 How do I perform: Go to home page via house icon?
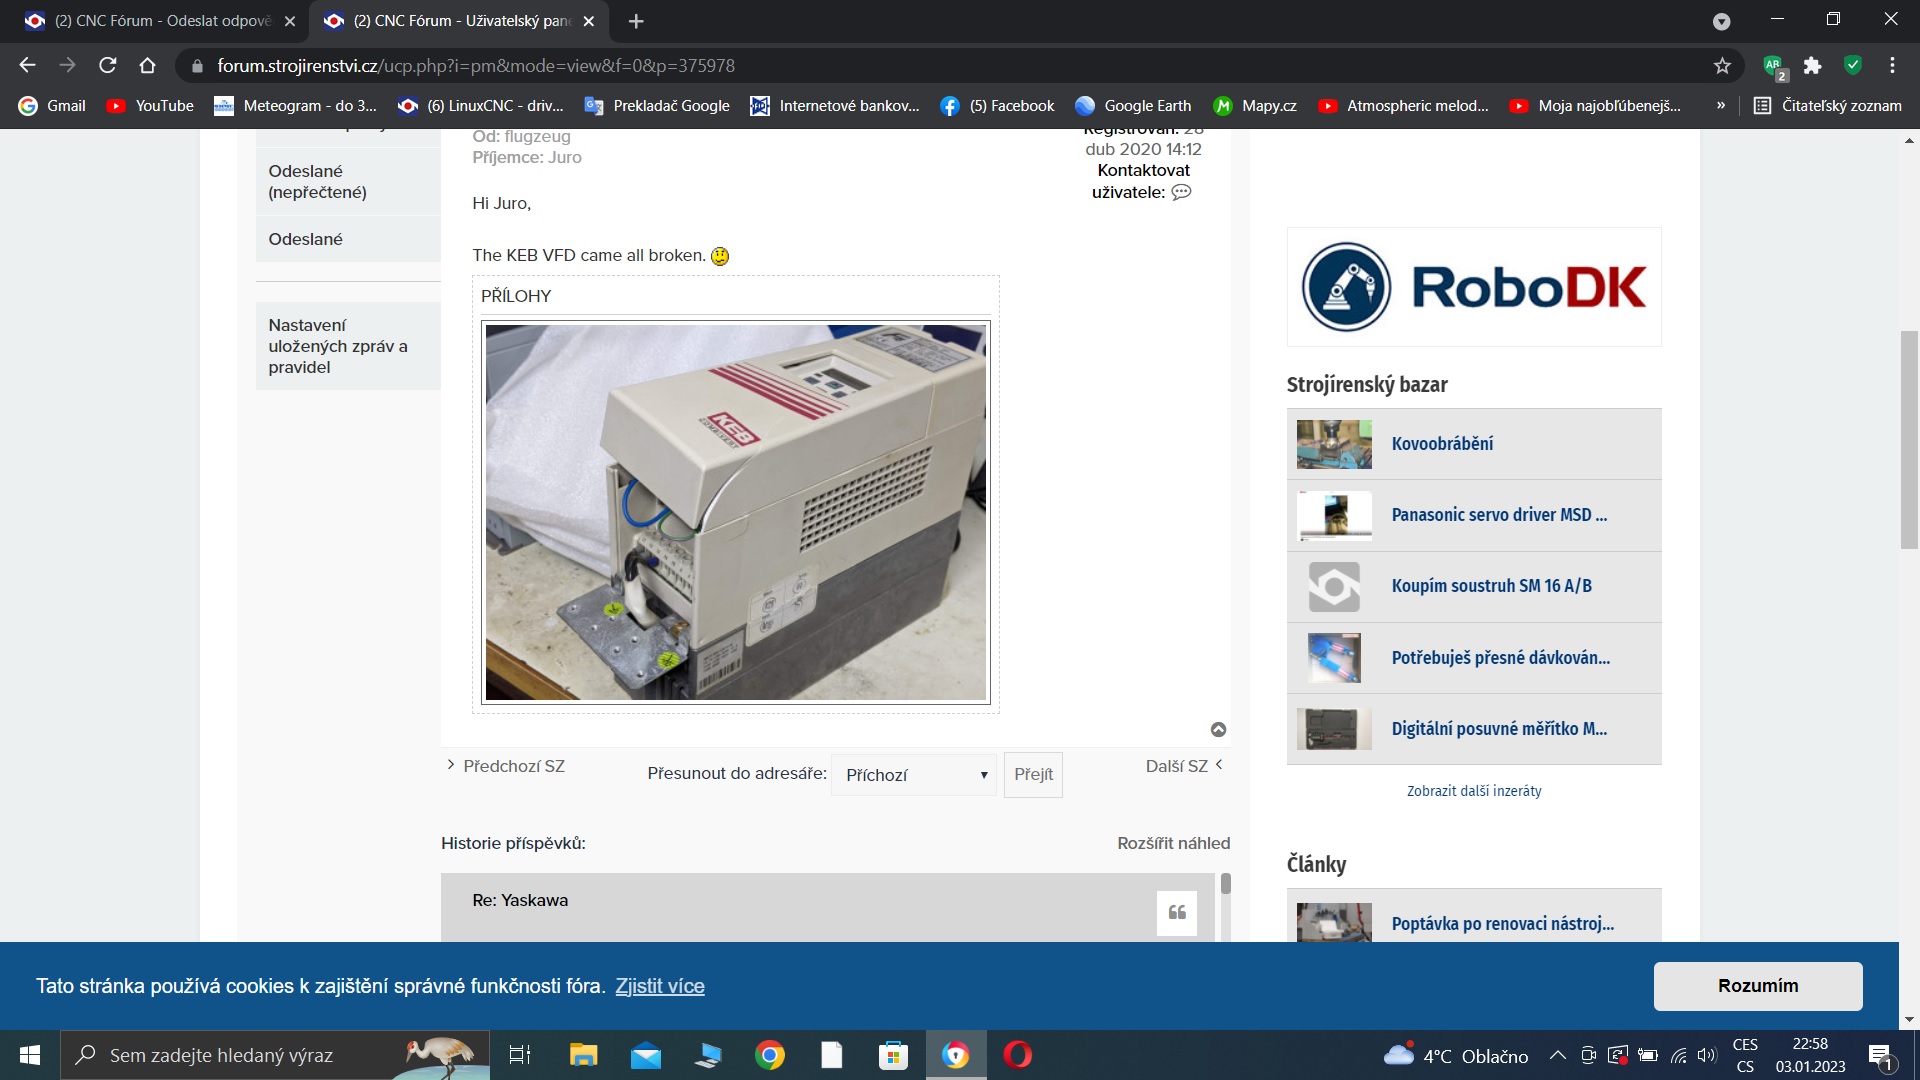point(148,66)
